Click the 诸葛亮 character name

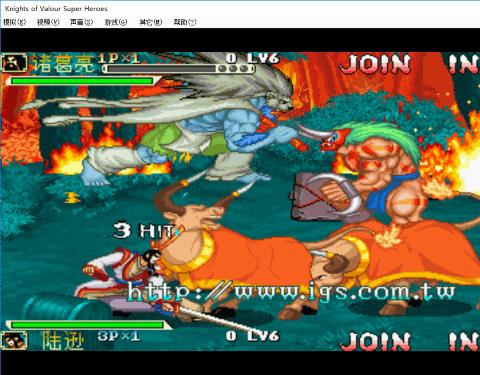pos(63,63)
